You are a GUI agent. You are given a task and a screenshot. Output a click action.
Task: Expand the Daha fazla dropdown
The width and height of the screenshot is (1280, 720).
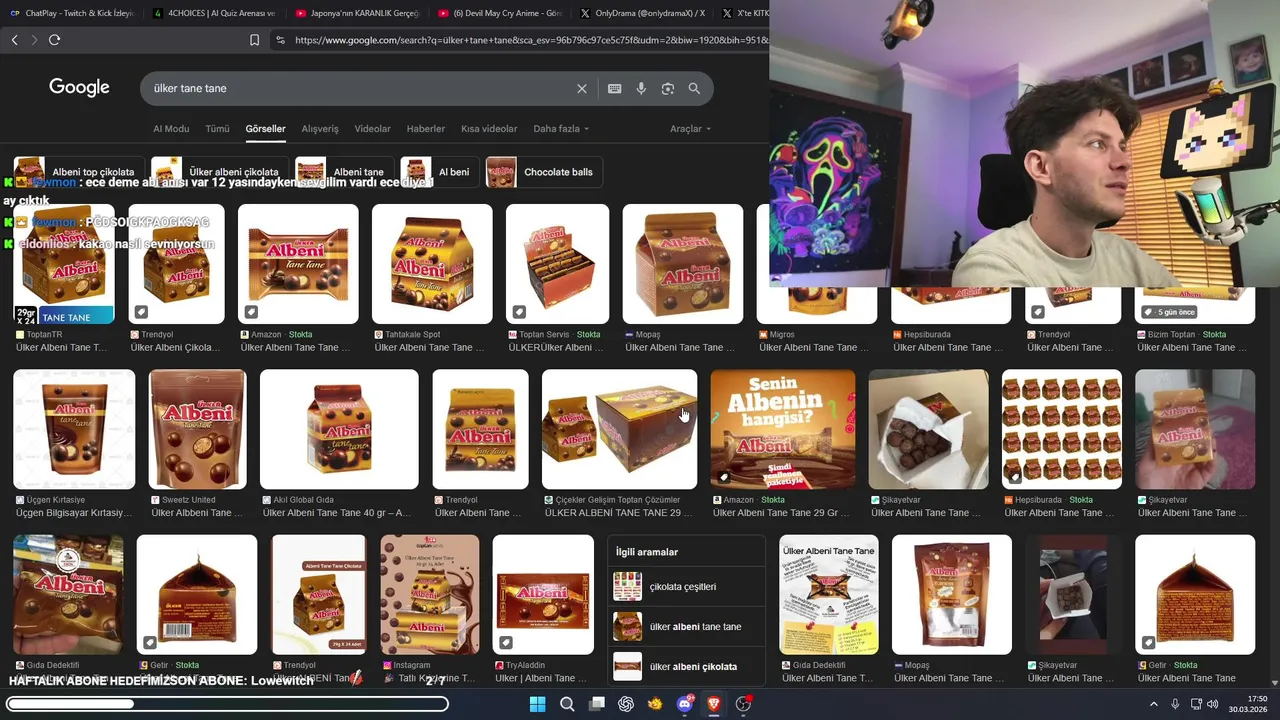pos(561,129)
